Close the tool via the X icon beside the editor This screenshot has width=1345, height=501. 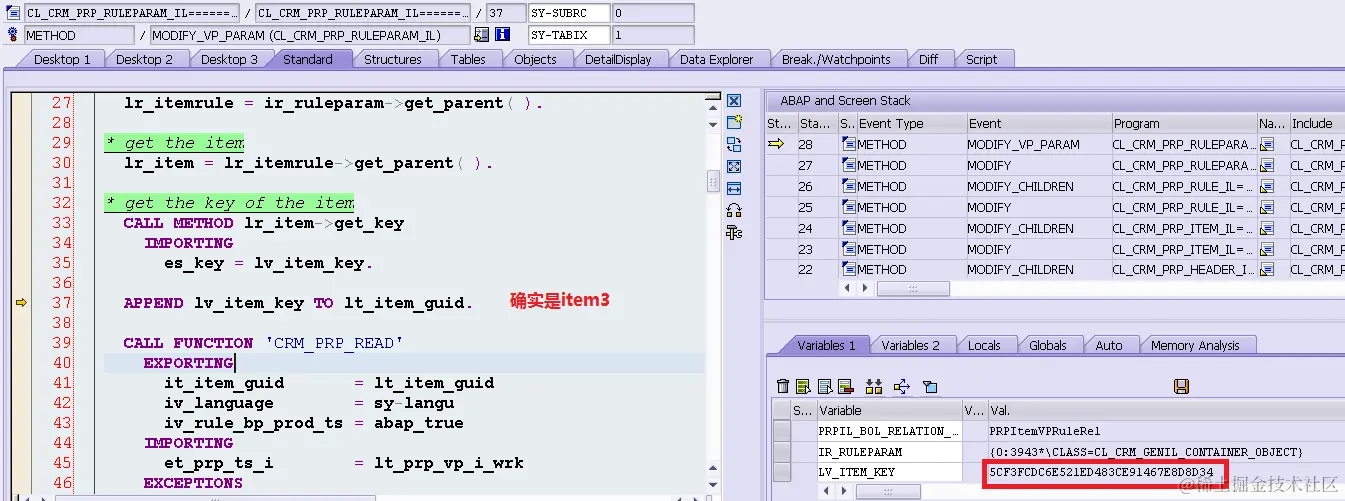(x=734, y=101)
